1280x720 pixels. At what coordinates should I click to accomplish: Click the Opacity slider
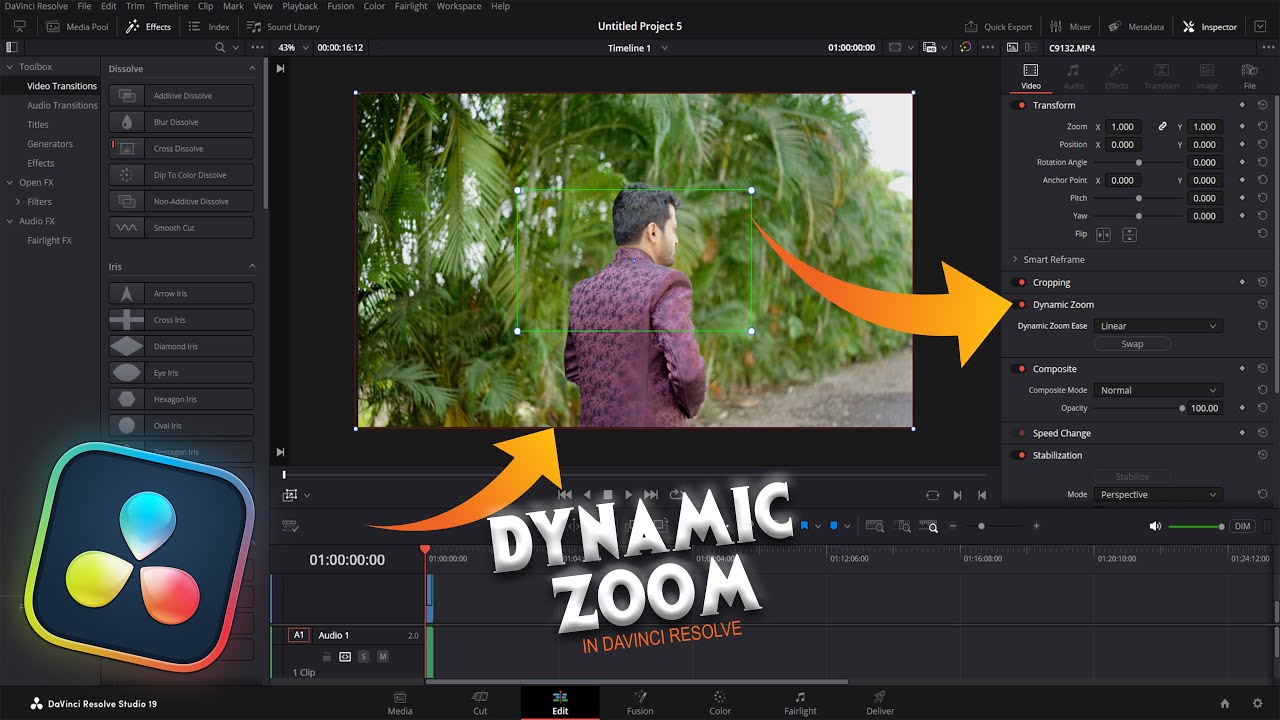click(x=1138, y=408)
